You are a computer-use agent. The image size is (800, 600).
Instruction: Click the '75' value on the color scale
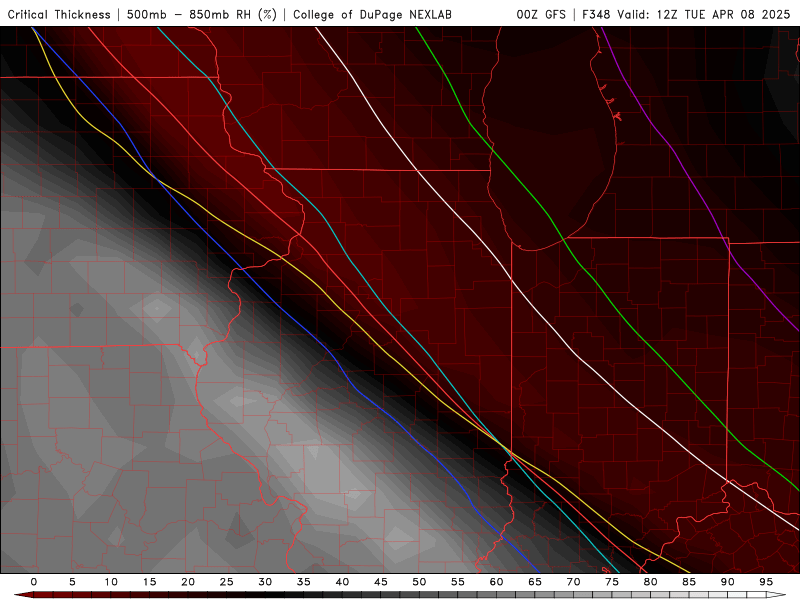[x=612, y=582]
